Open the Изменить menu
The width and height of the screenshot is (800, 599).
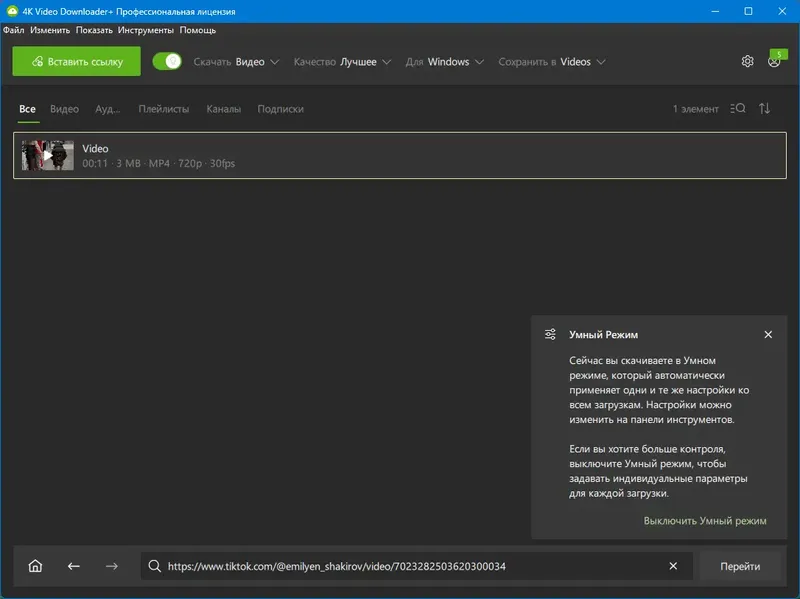pos(50,30)
